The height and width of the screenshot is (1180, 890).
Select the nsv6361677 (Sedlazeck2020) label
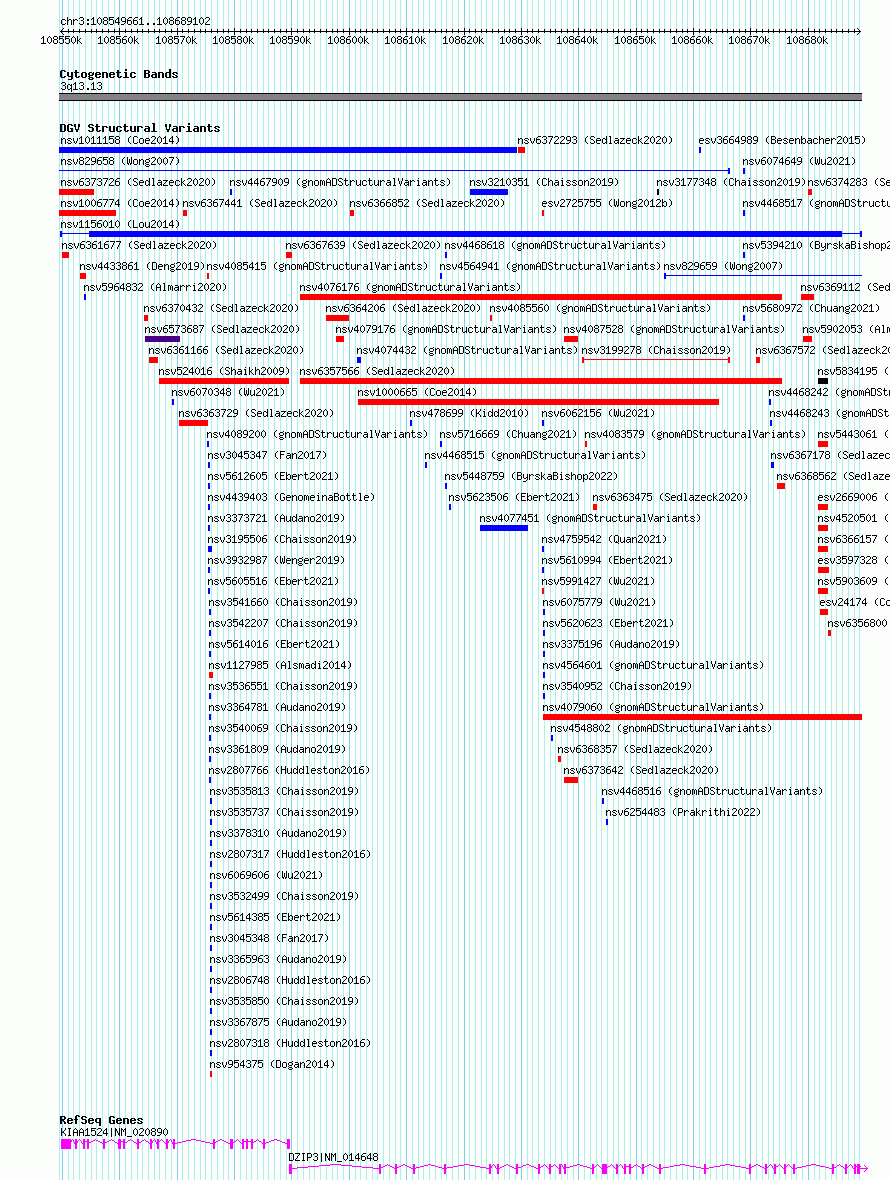click(x=138, y=246)
